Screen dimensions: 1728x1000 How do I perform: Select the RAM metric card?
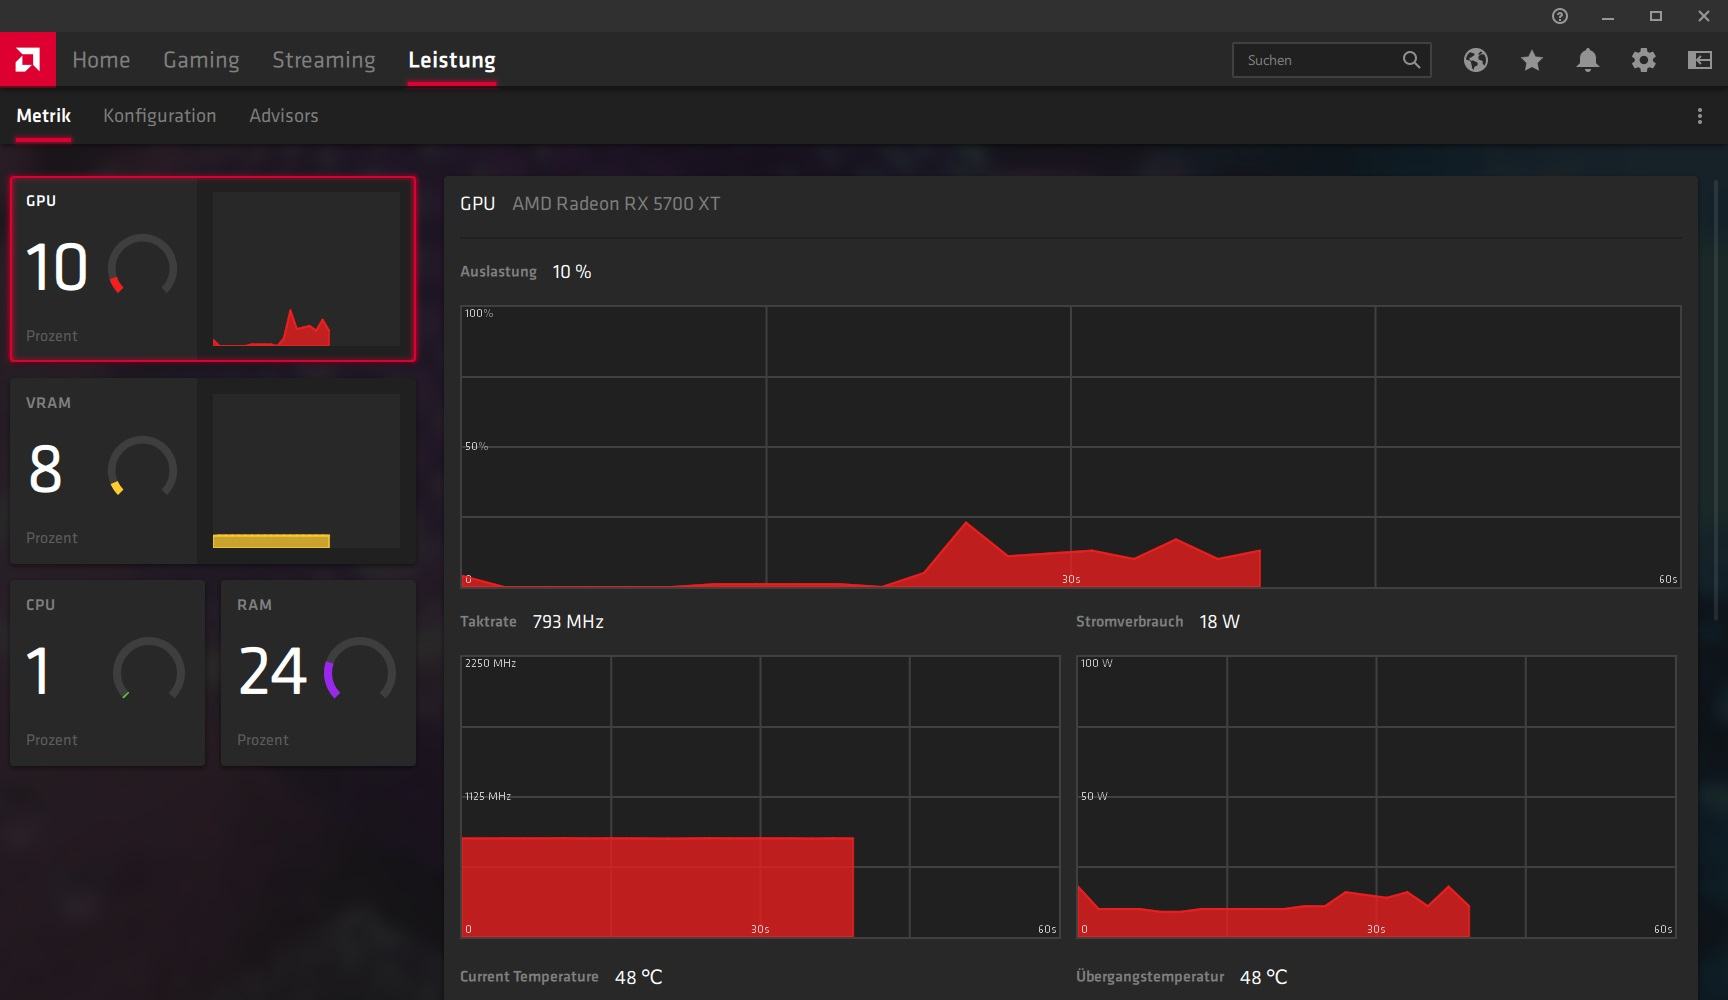[x=318, y=673]
